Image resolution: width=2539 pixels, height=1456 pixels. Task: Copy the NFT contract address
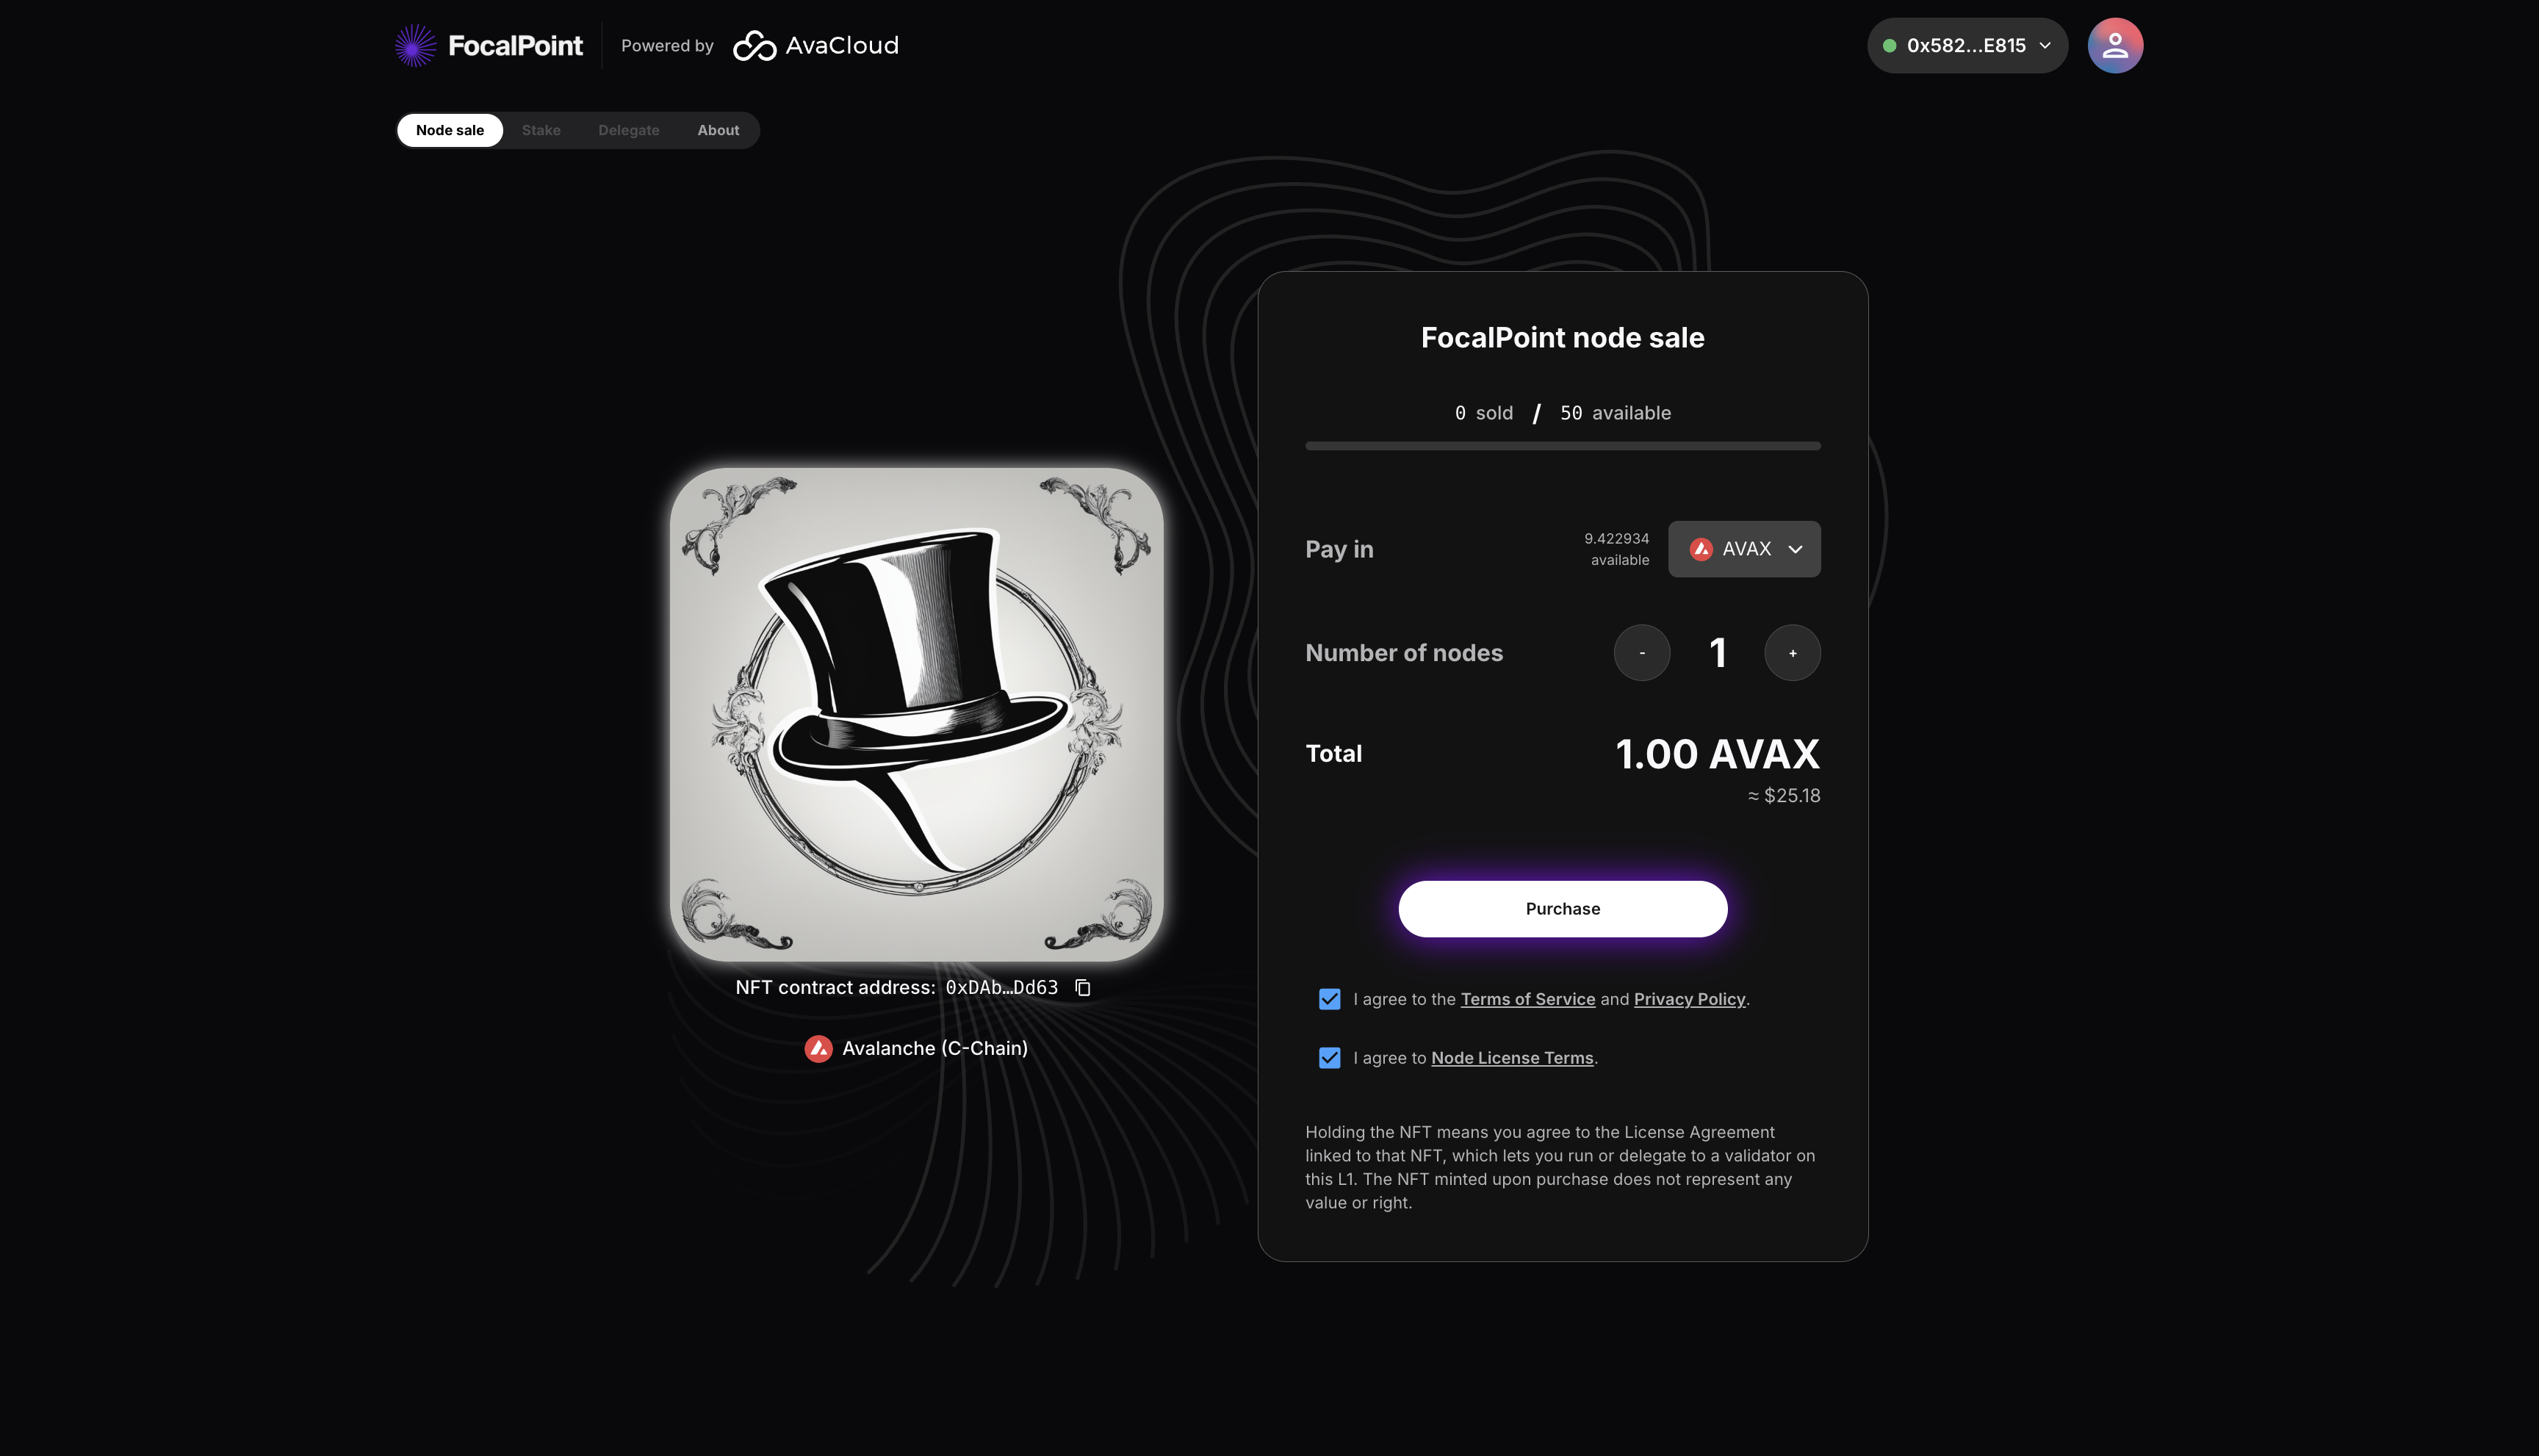(x=1082, y=988)
